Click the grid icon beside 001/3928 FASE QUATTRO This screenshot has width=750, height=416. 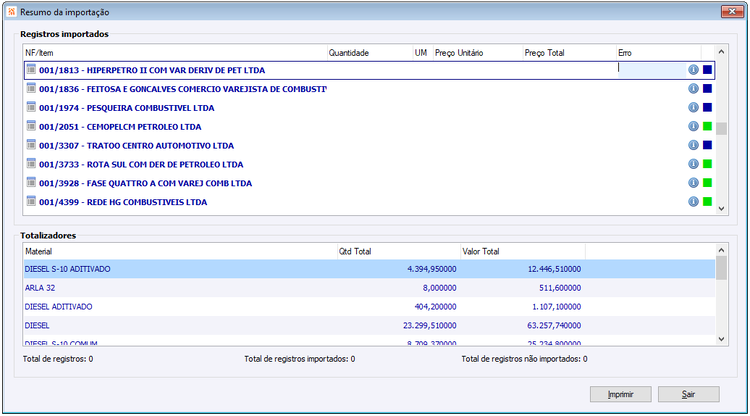point(31,183)
